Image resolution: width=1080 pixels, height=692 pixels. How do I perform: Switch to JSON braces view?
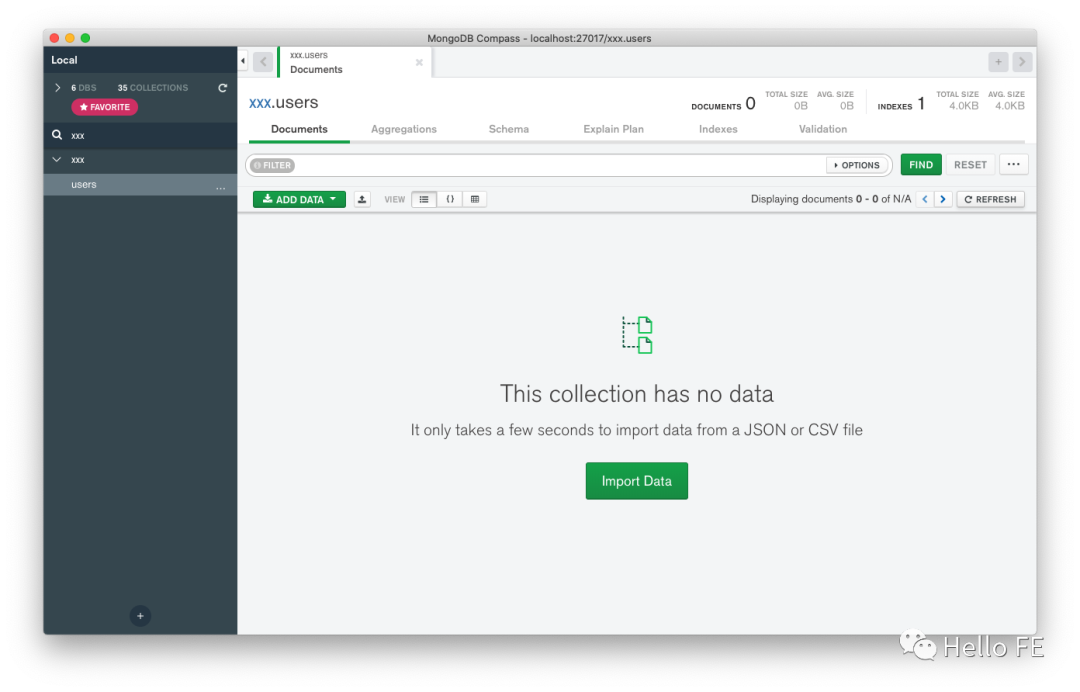click(450, 200)
